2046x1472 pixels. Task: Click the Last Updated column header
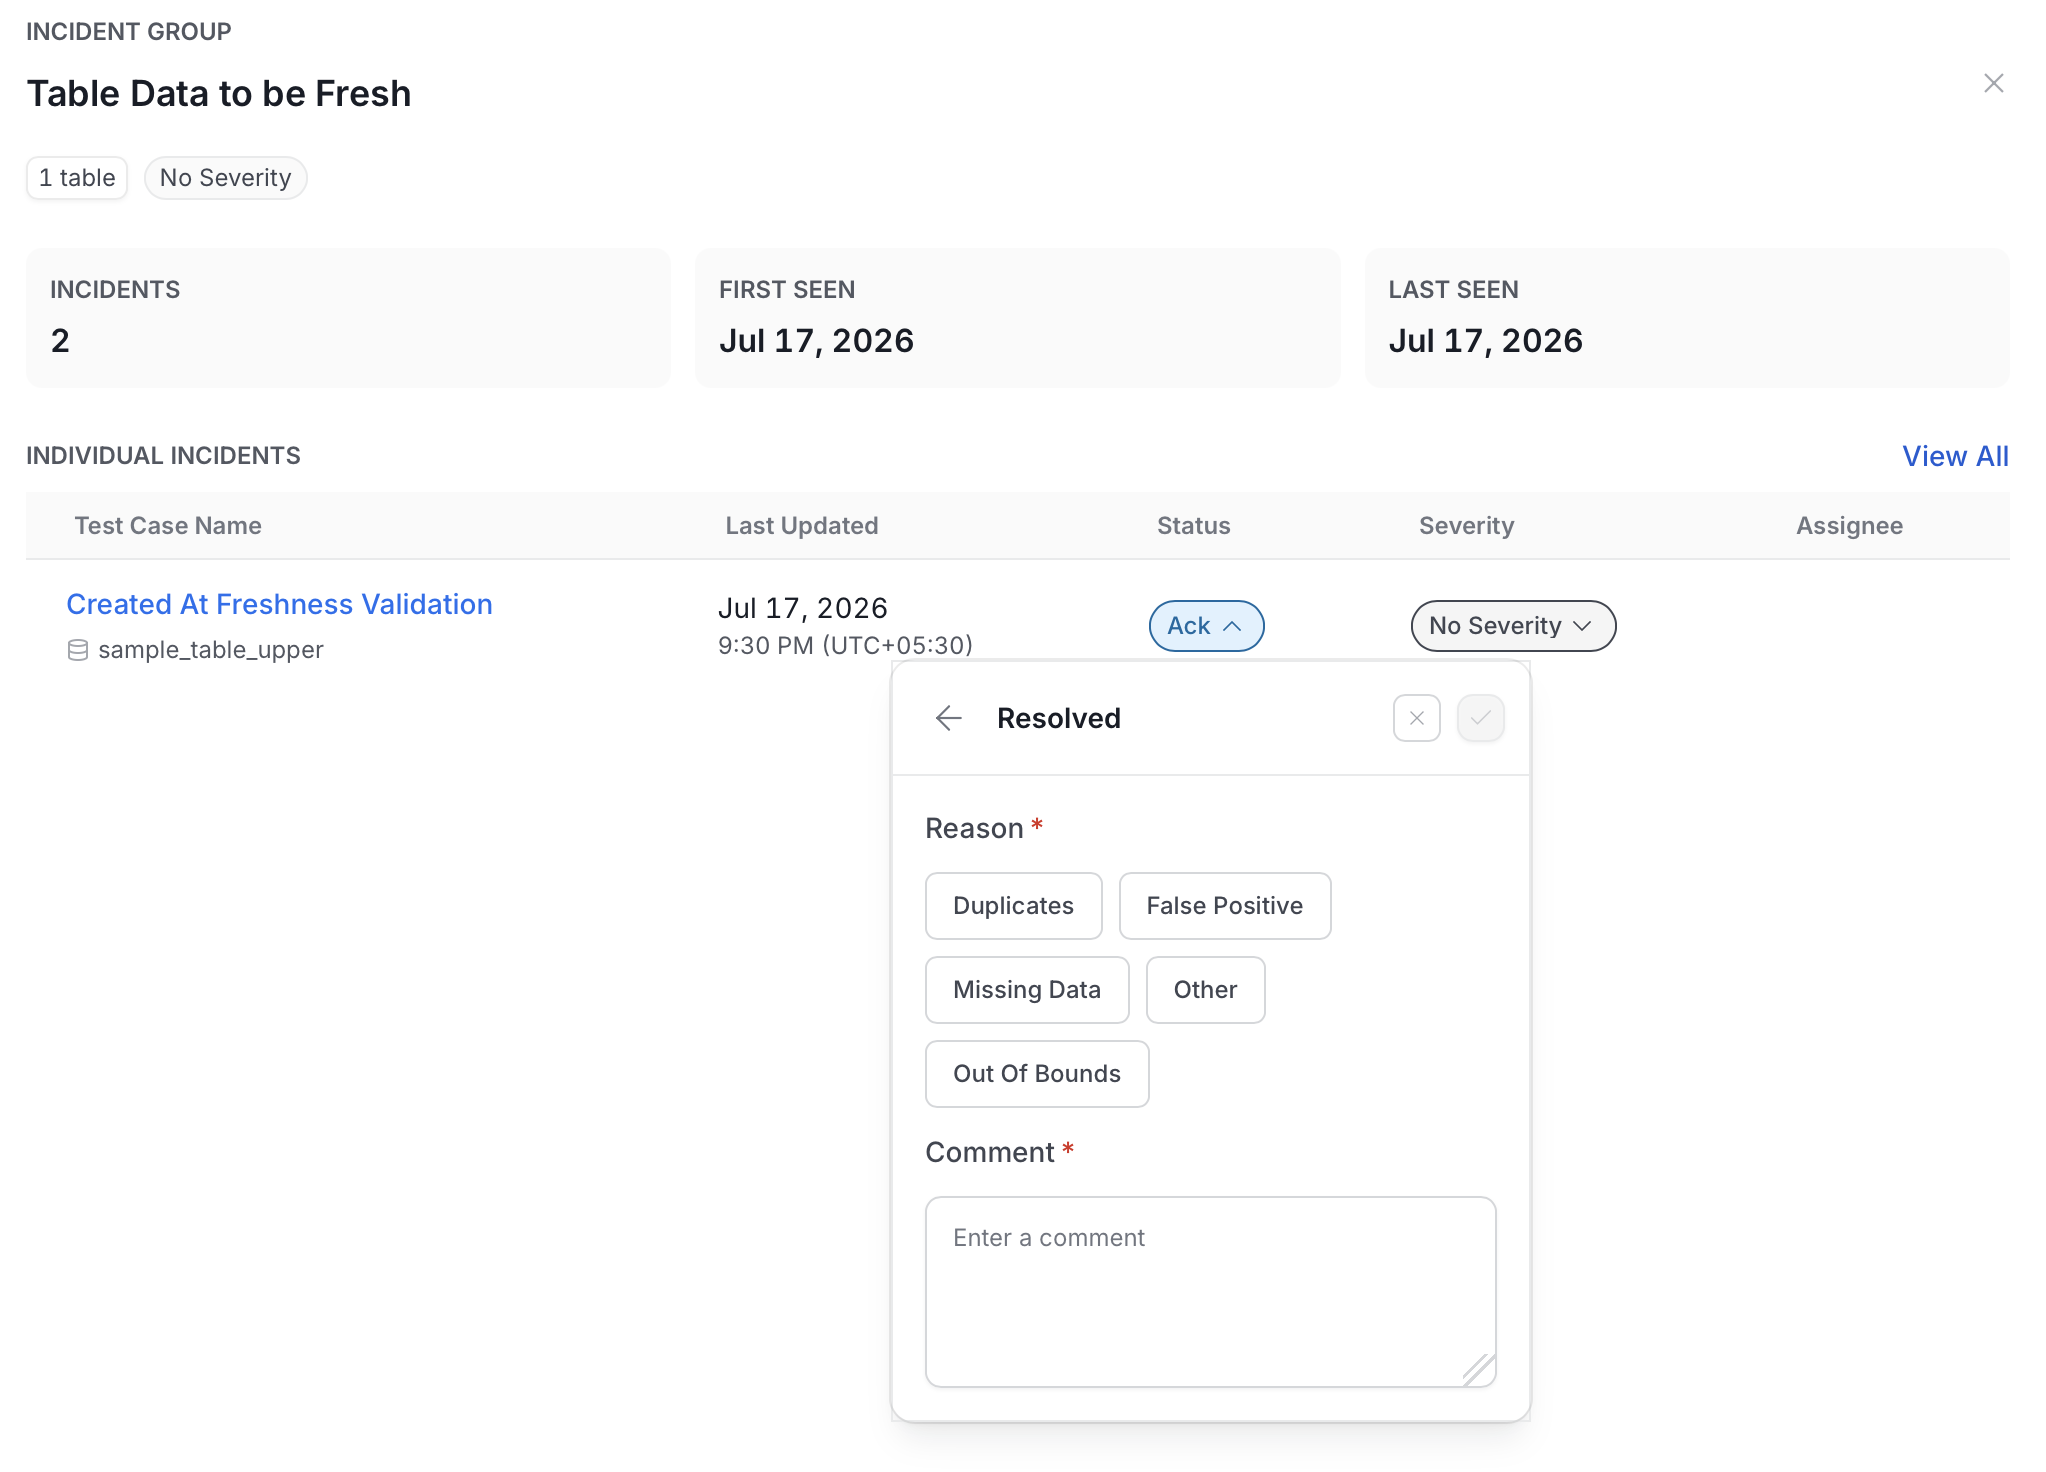801,526
